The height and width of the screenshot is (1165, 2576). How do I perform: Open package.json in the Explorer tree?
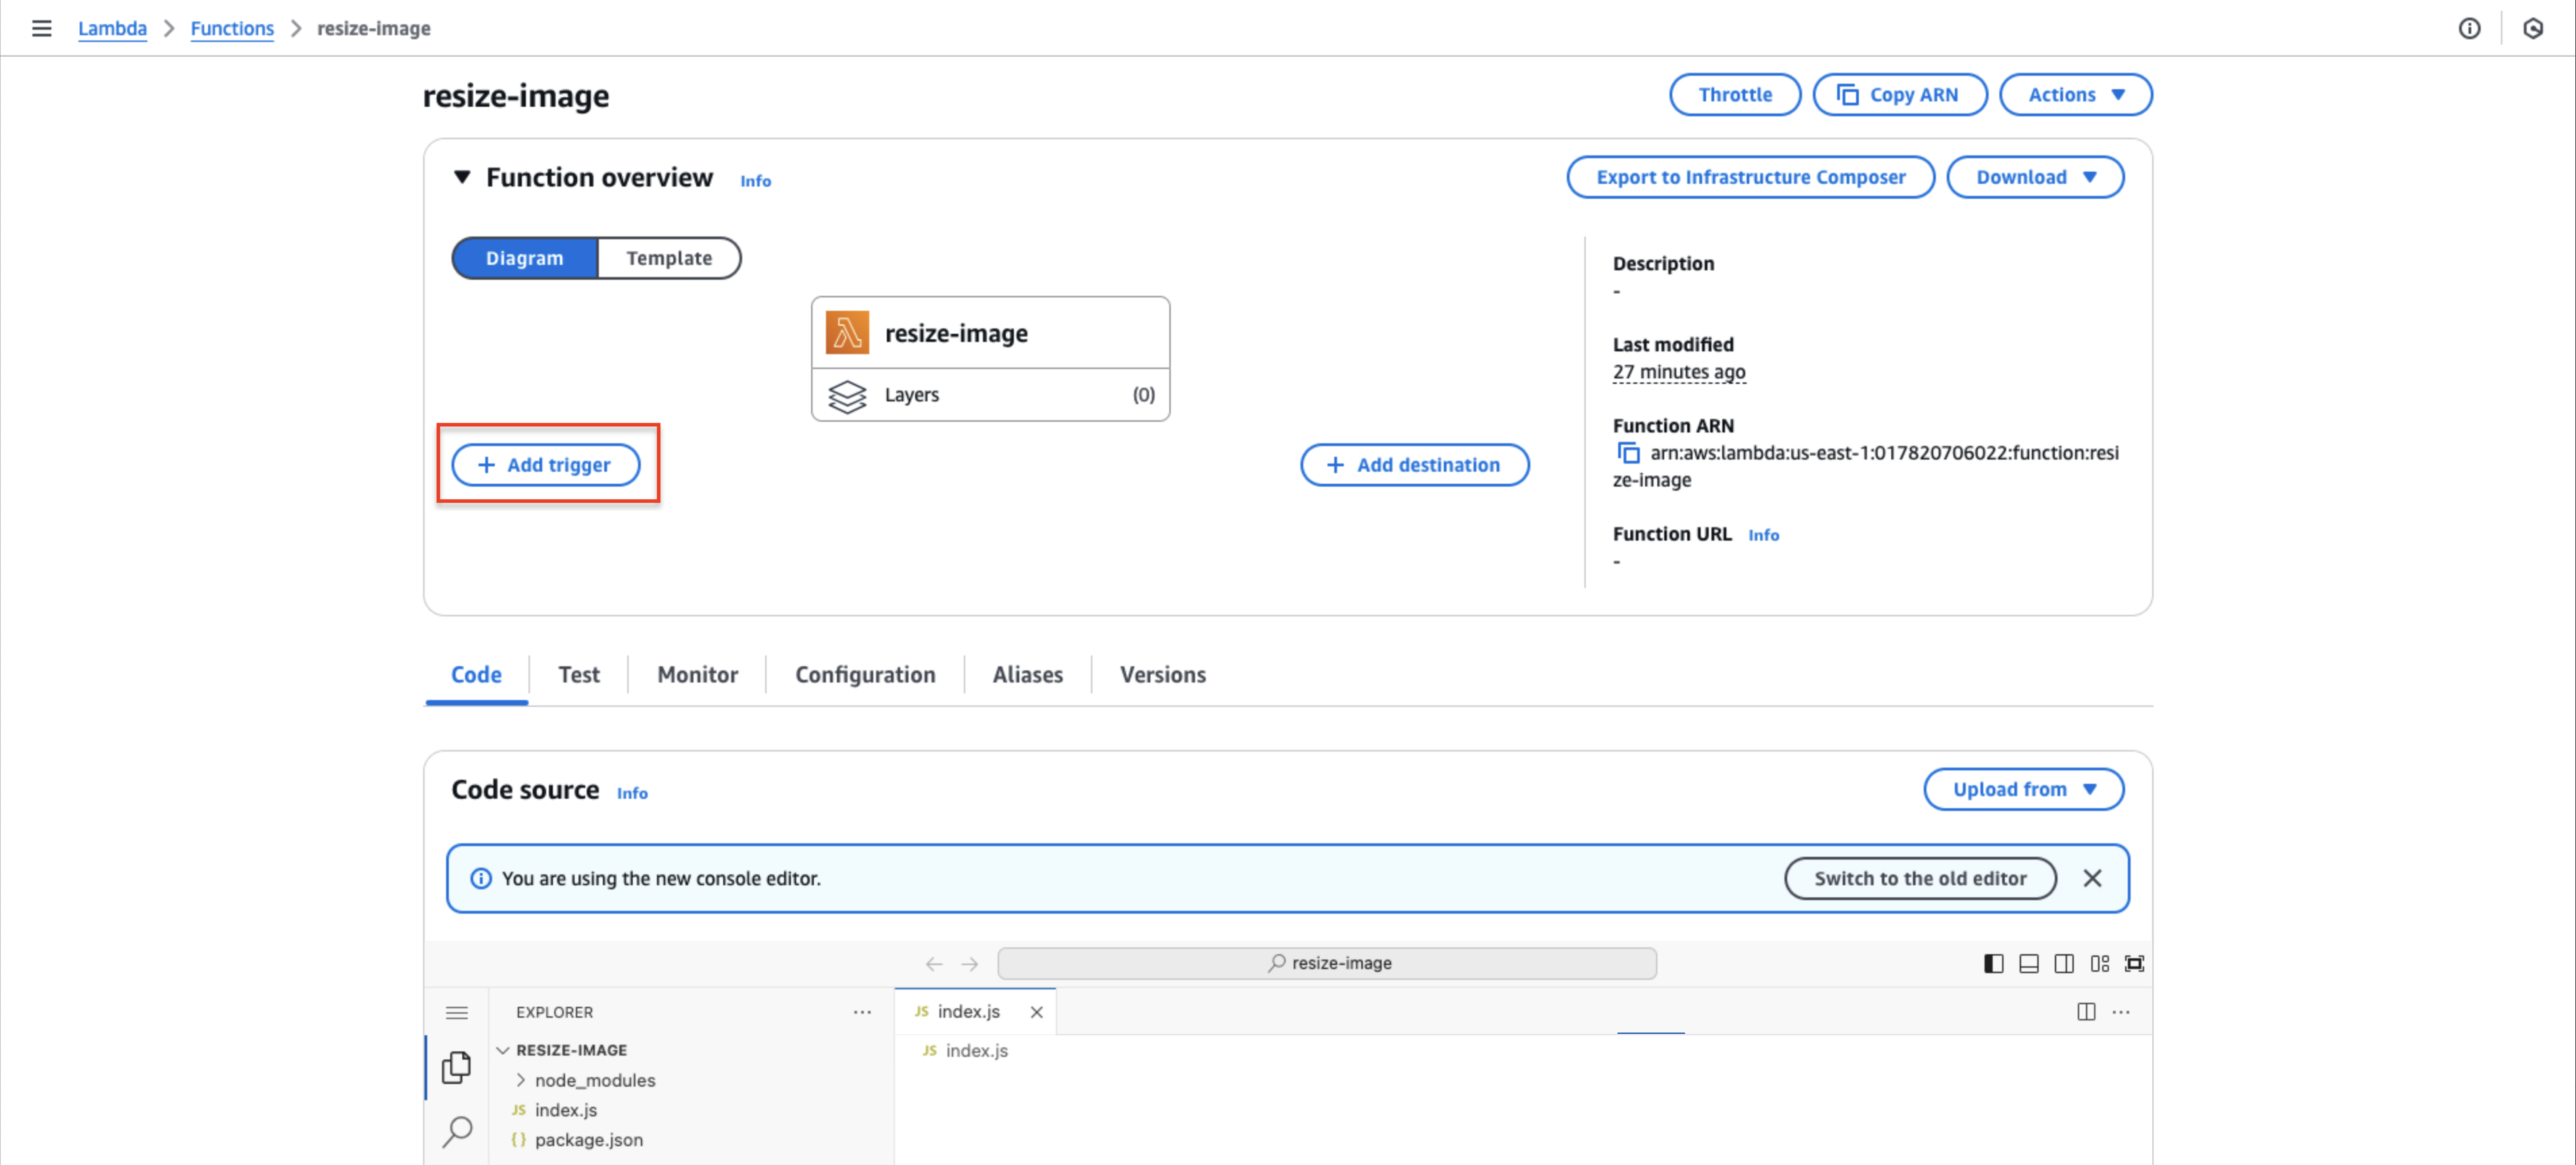[x=588, y=1140]
